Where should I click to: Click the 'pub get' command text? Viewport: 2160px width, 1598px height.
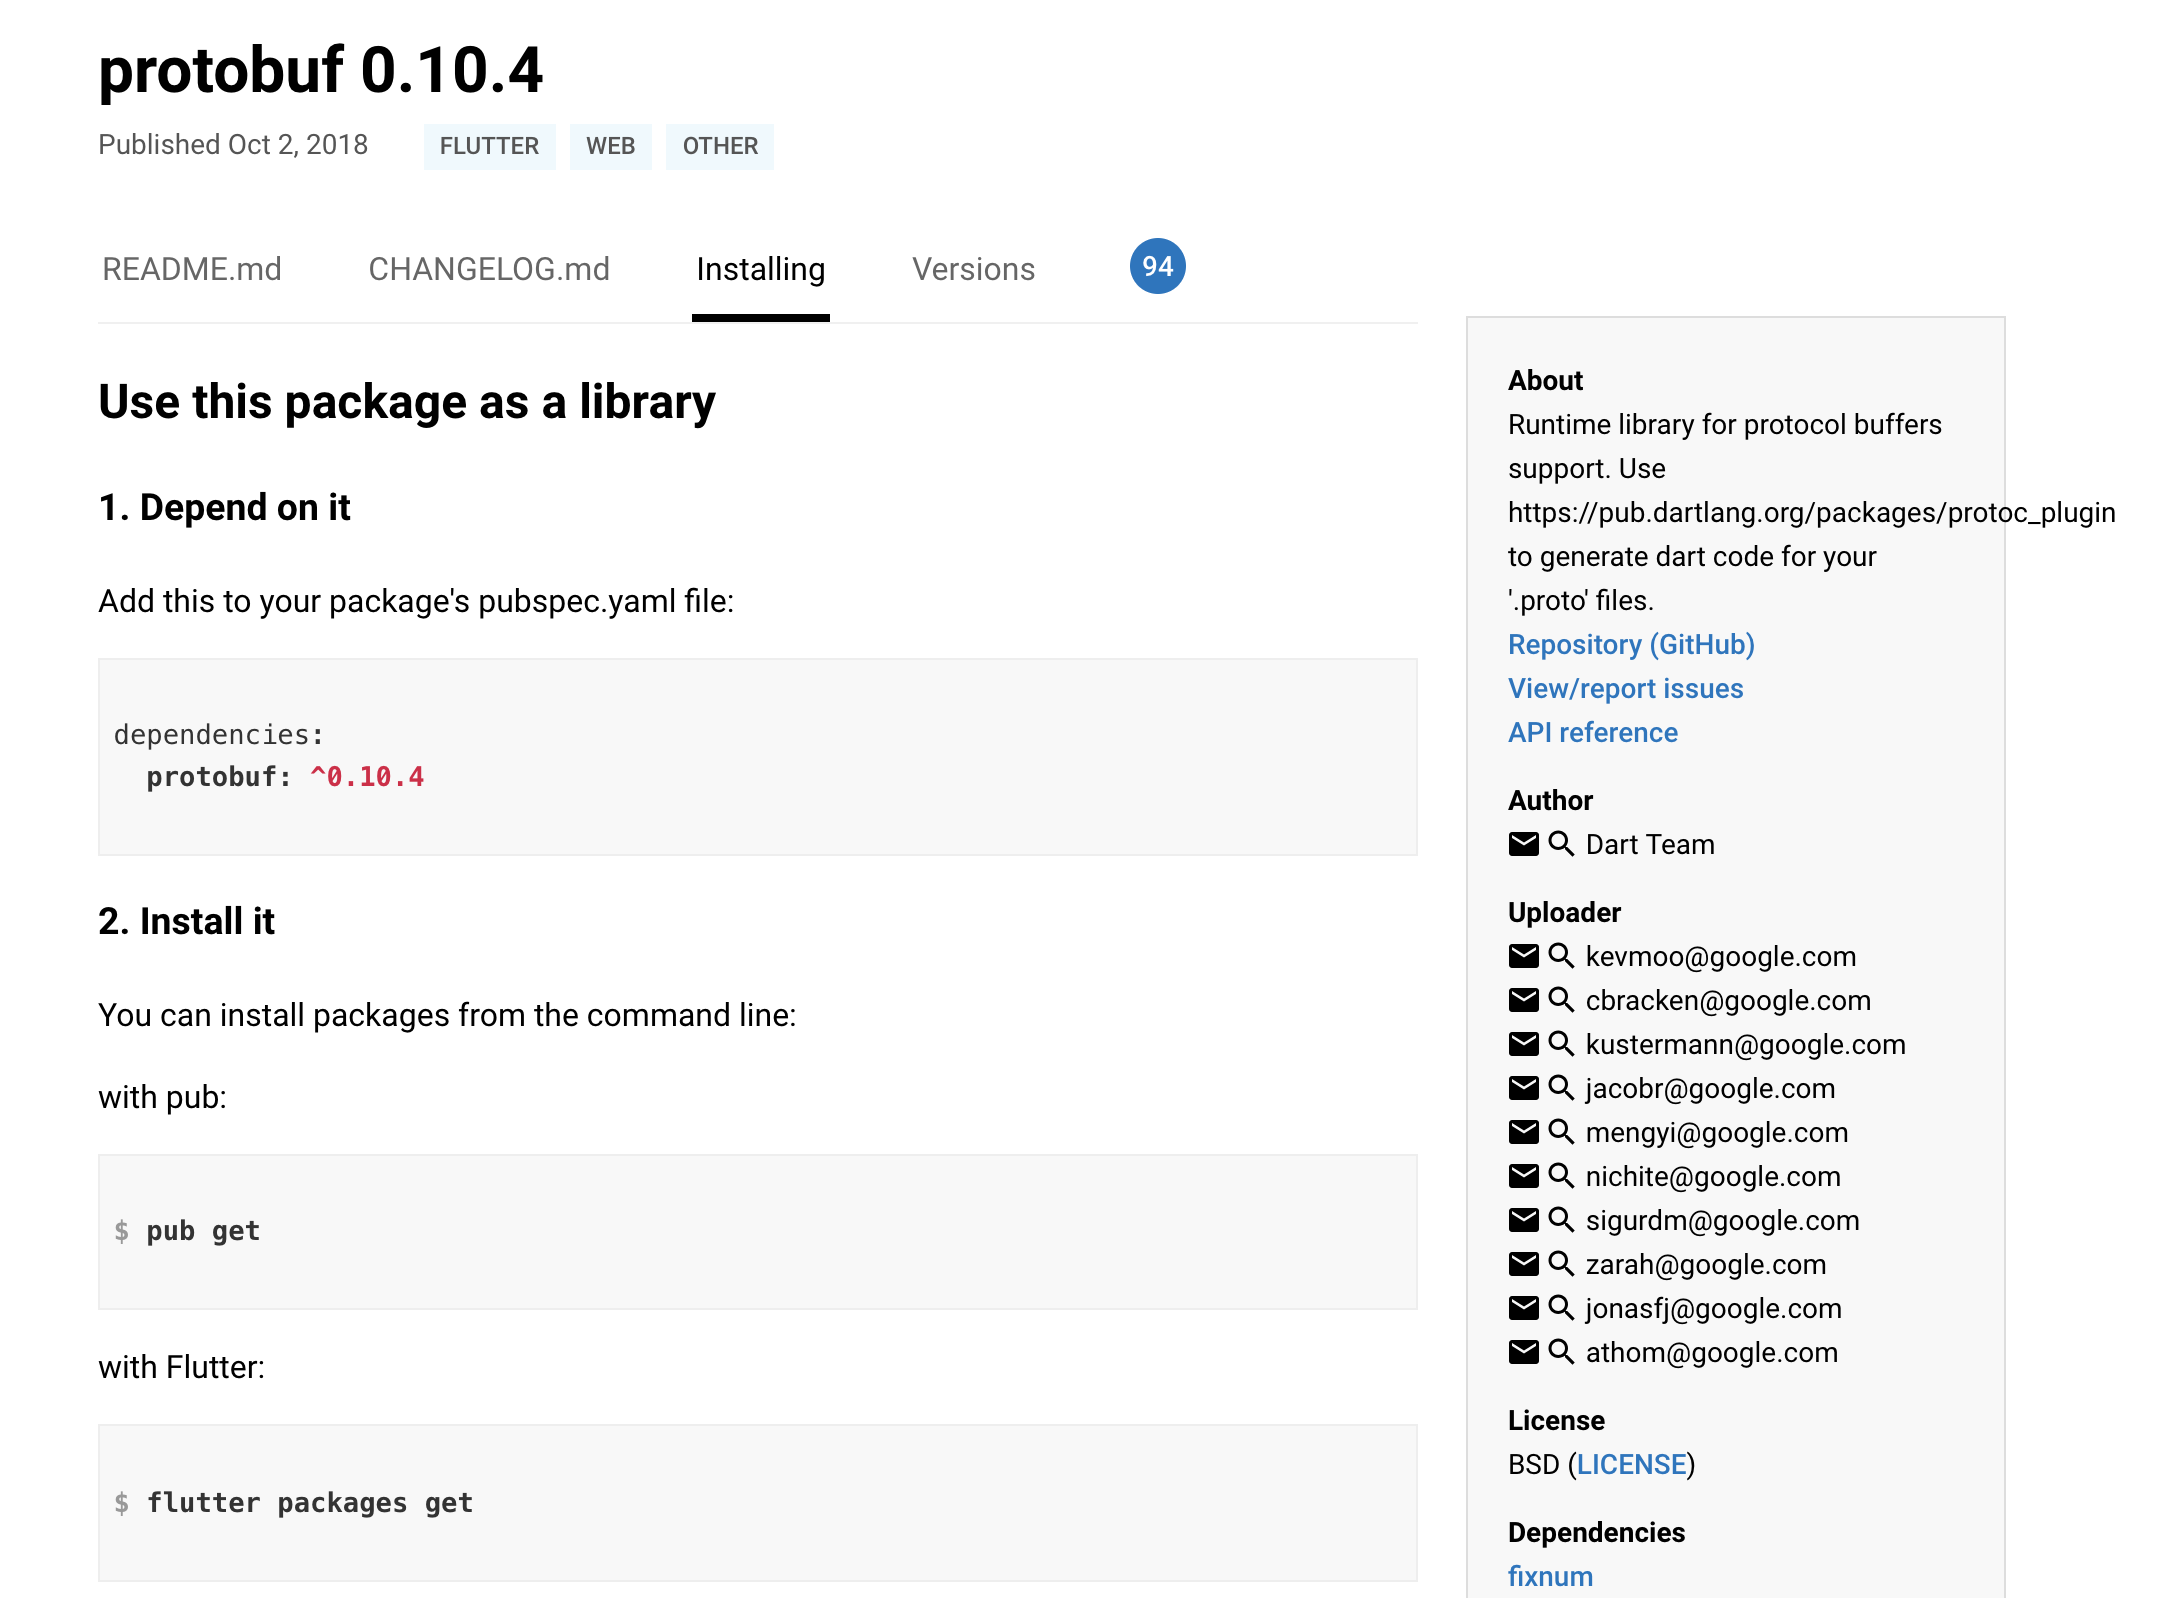pyautogui.click(x=203, y=1231)
